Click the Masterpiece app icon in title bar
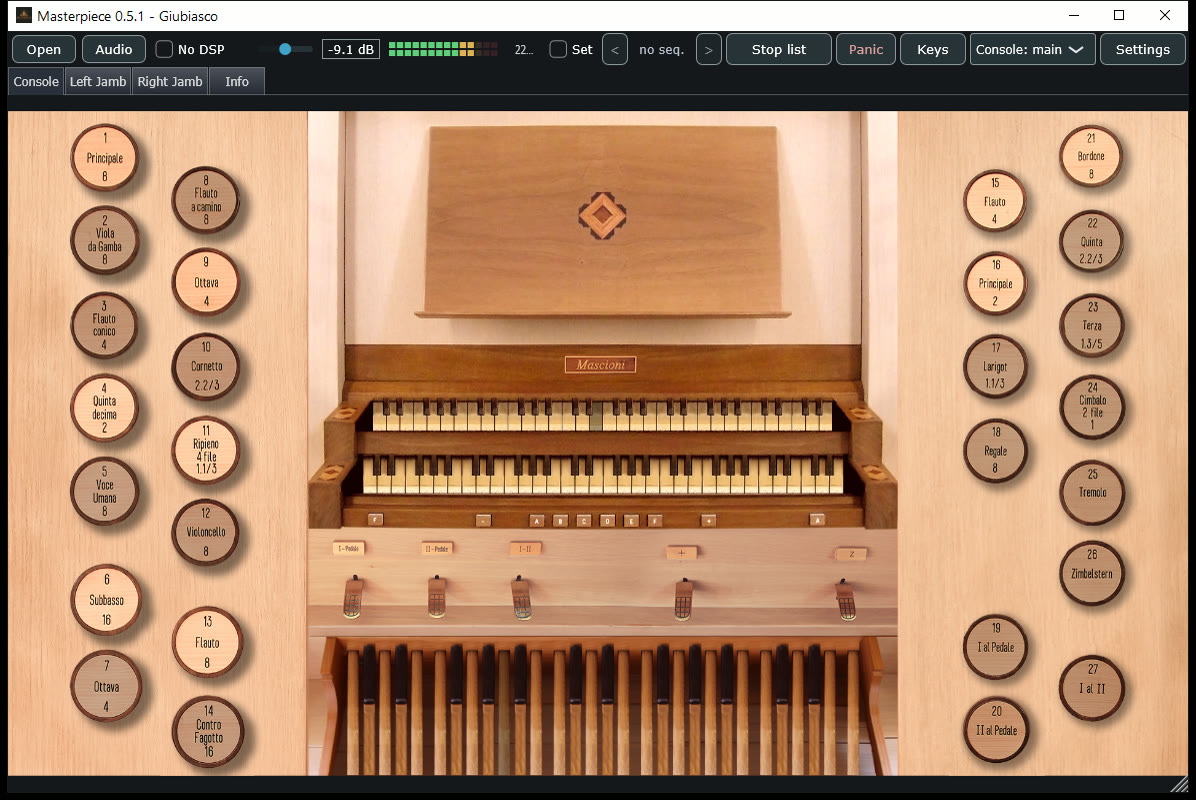Image resolution: width=1196 pixels, height=800 pixels. pyautogui.click(x=24, y=15)
